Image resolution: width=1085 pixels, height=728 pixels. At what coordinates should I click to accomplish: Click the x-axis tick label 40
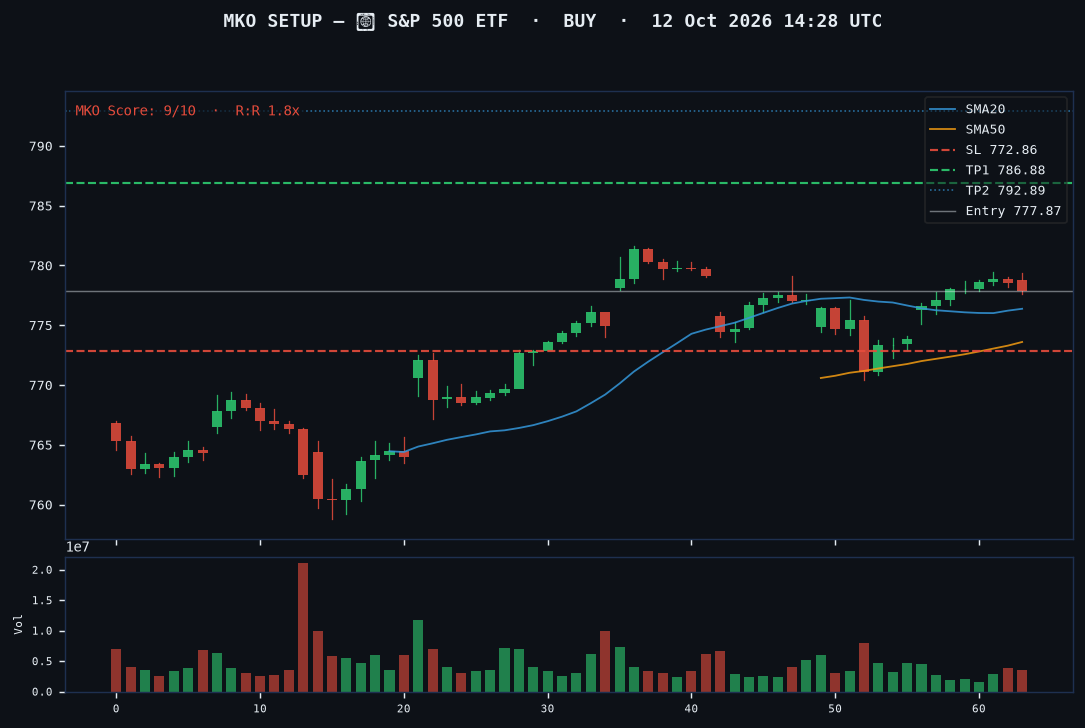[x=691, y=709]
